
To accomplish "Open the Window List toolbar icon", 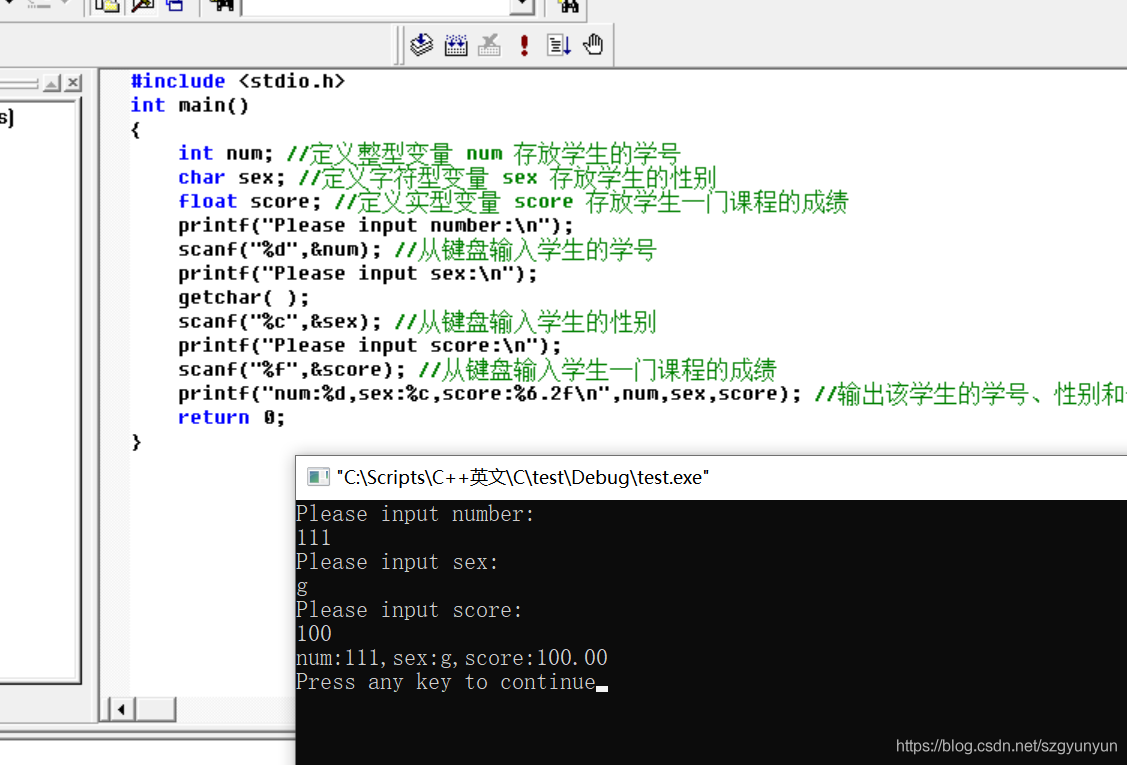I will [x=175, y=6].
